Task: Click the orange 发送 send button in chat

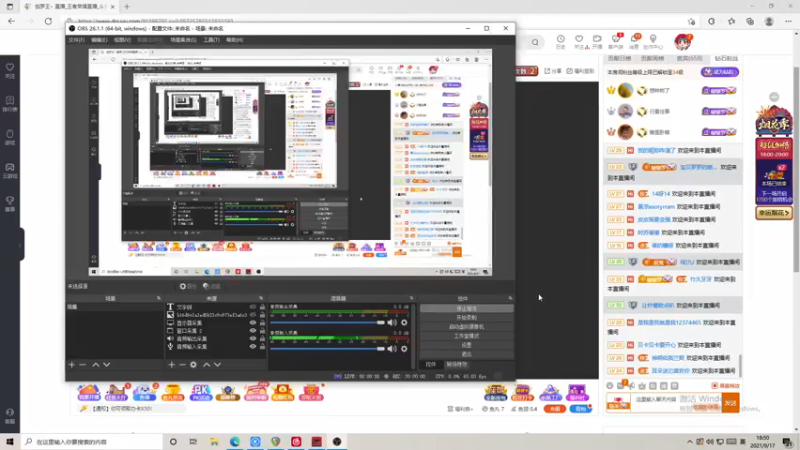Action: tap(730, 403)
